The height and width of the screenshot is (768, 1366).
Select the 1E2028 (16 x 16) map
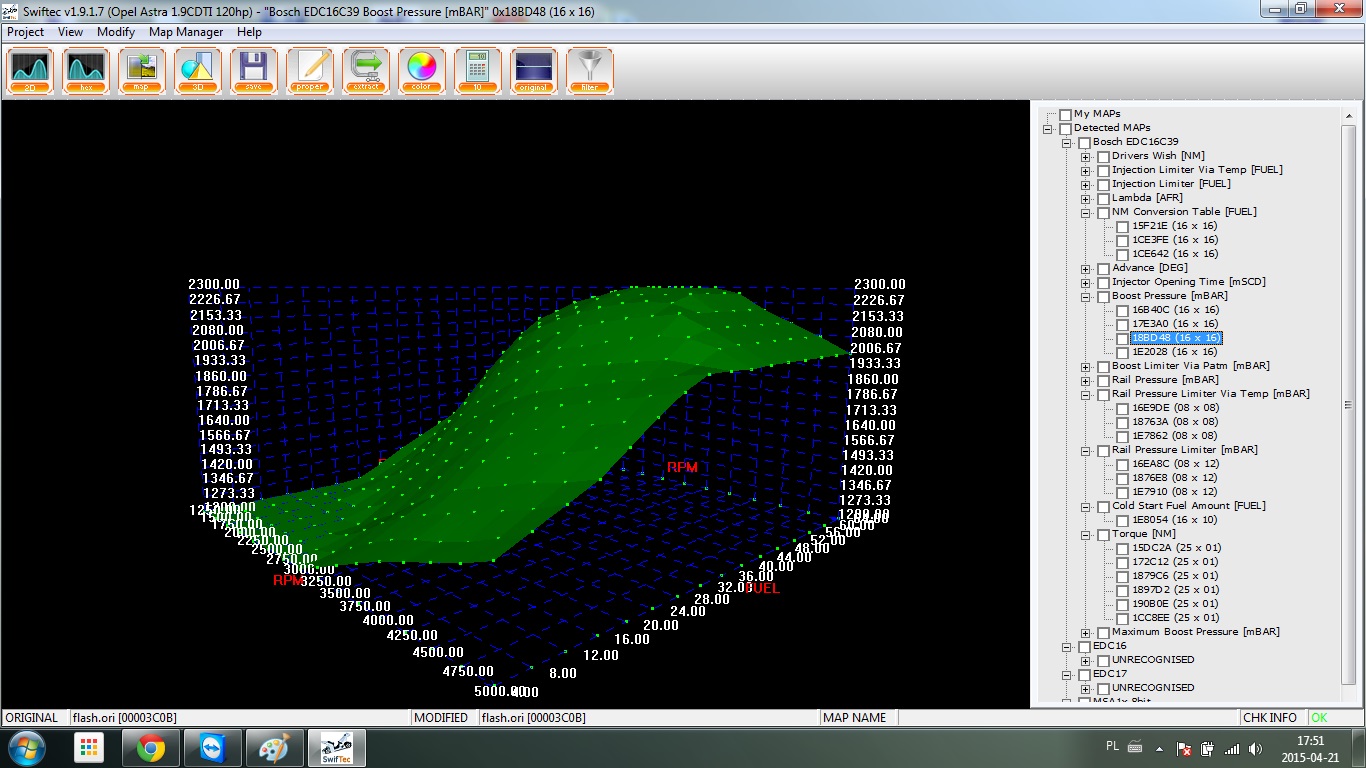1174,352
